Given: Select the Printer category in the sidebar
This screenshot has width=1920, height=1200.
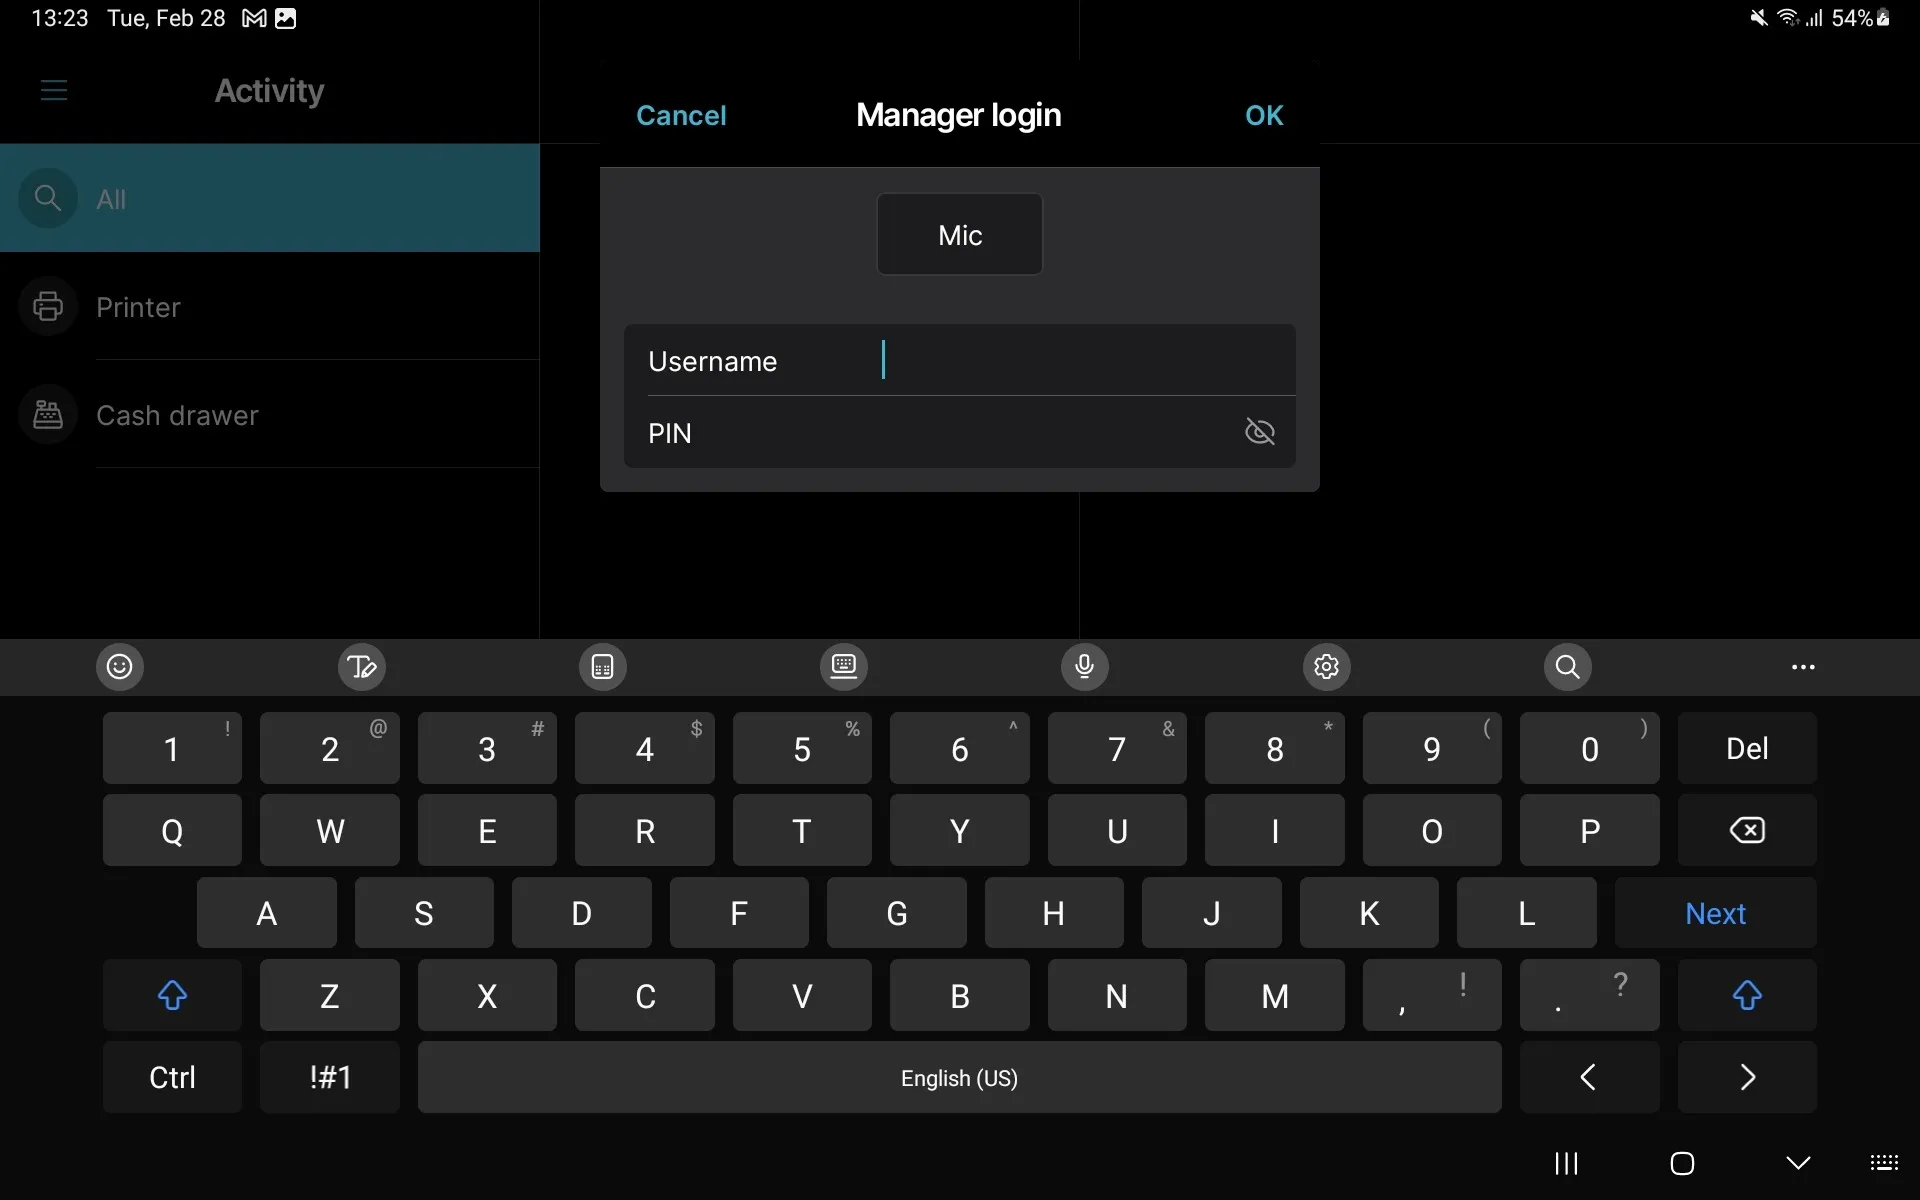Looking at the screenshot, I should click(x=138, y=307).
